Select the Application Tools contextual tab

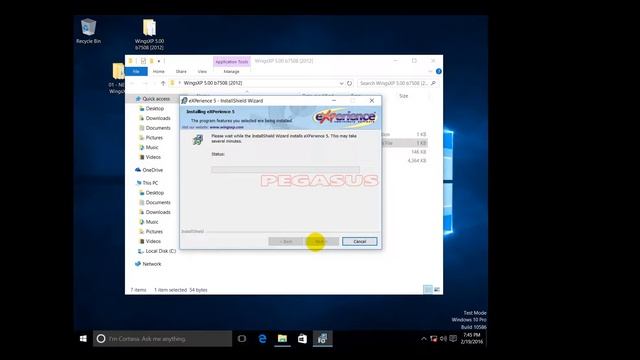[231, 62]
